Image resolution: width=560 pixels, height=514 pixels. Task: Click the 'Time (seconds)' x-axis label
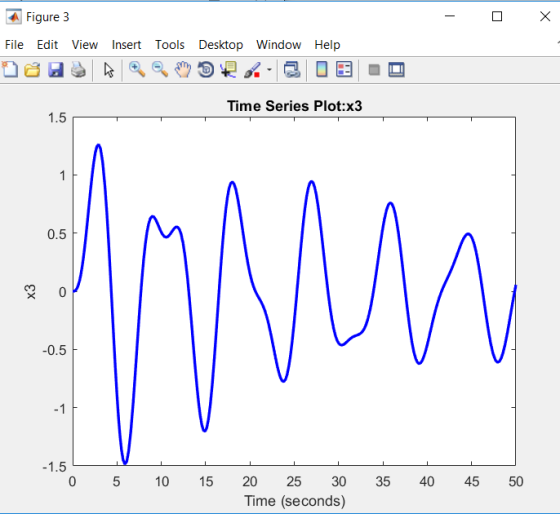(295, 501)
